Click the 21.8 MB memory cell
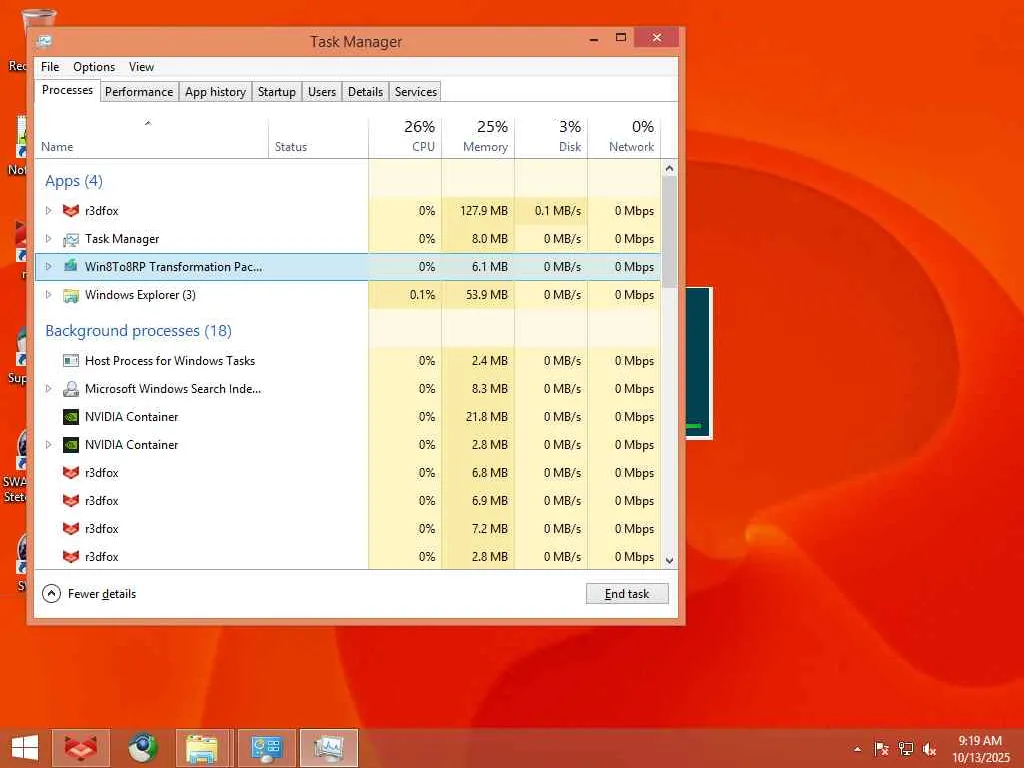 [478, 417]
